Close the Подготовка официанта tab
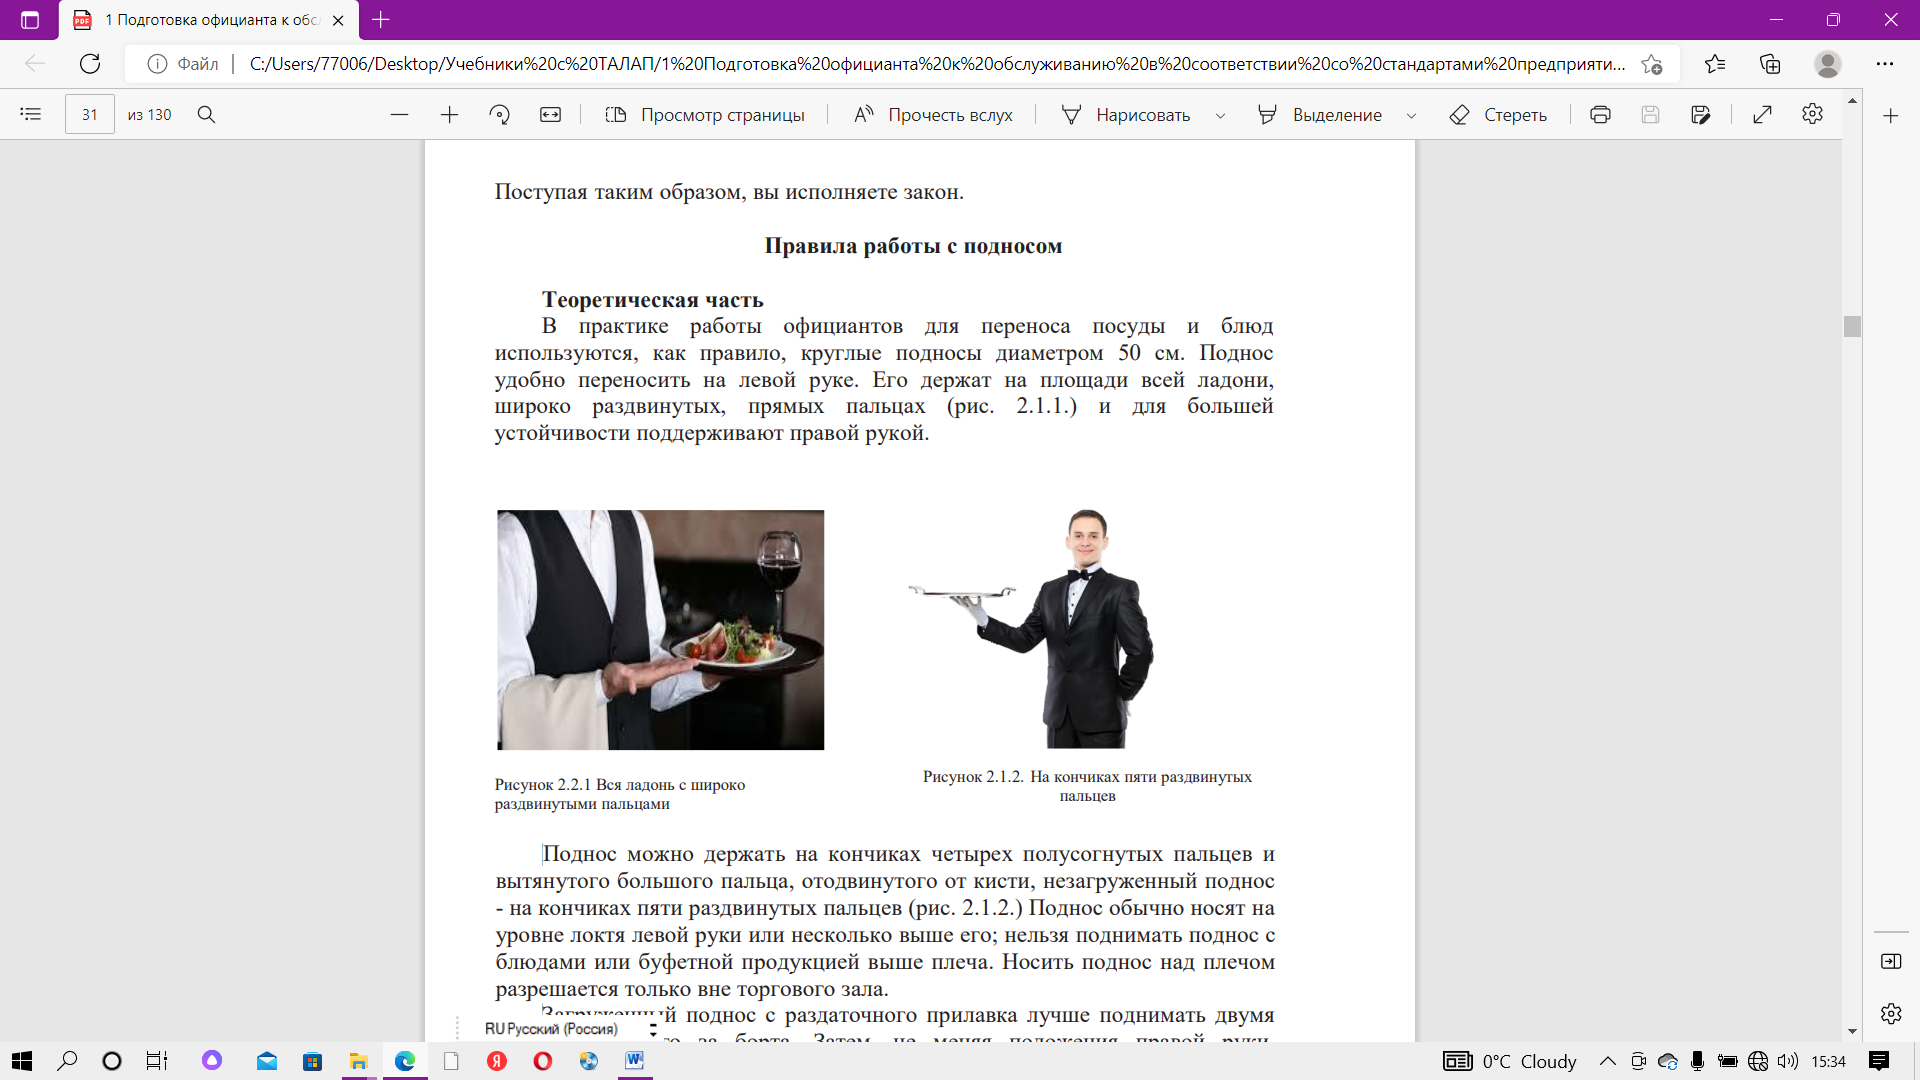 tap(338, 20)
